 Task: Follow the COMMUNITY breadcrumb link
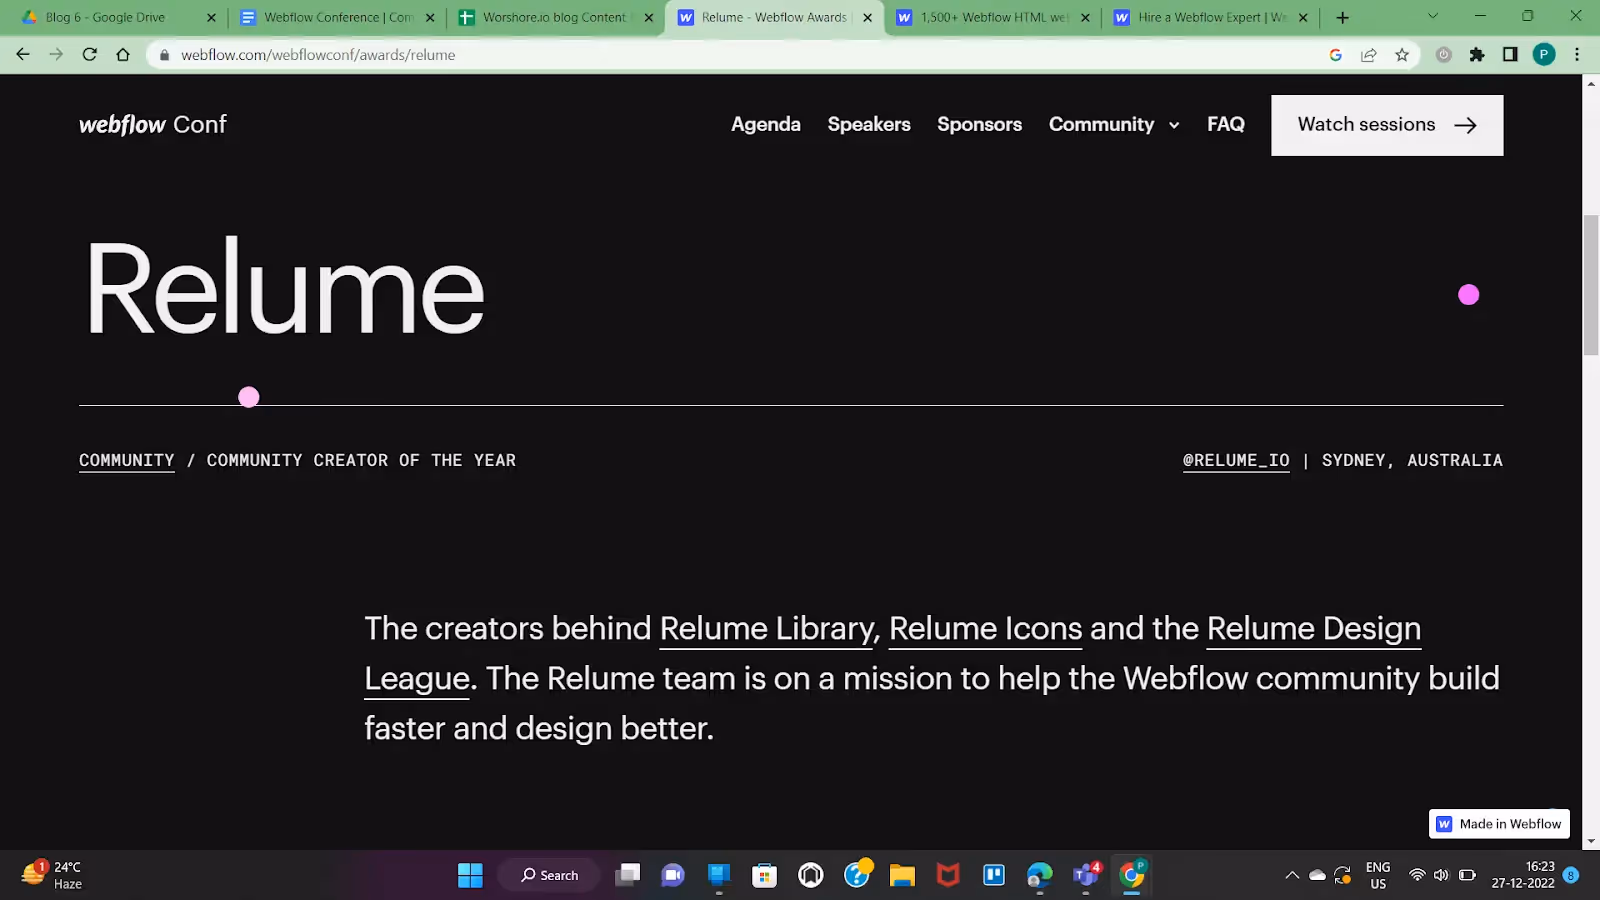click(127, 460)
